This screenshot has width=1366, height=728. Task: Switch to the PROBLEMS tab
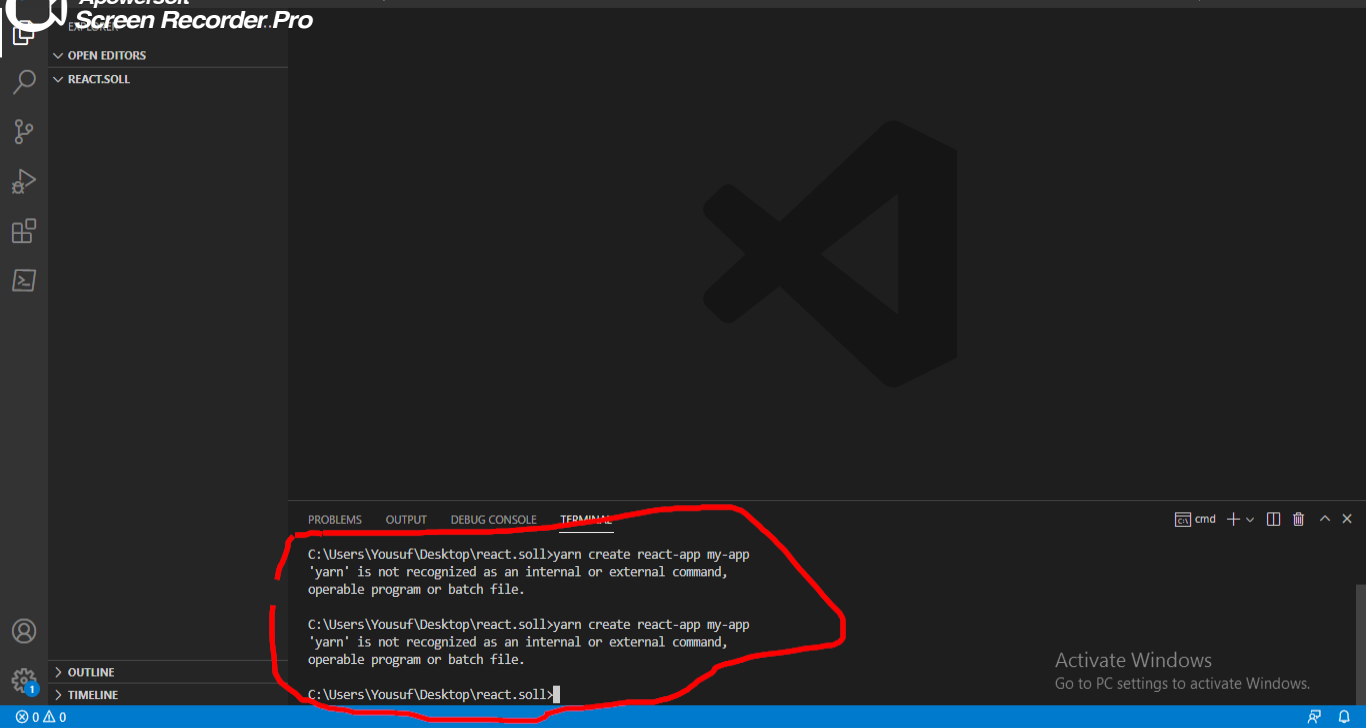pos(335,520)
